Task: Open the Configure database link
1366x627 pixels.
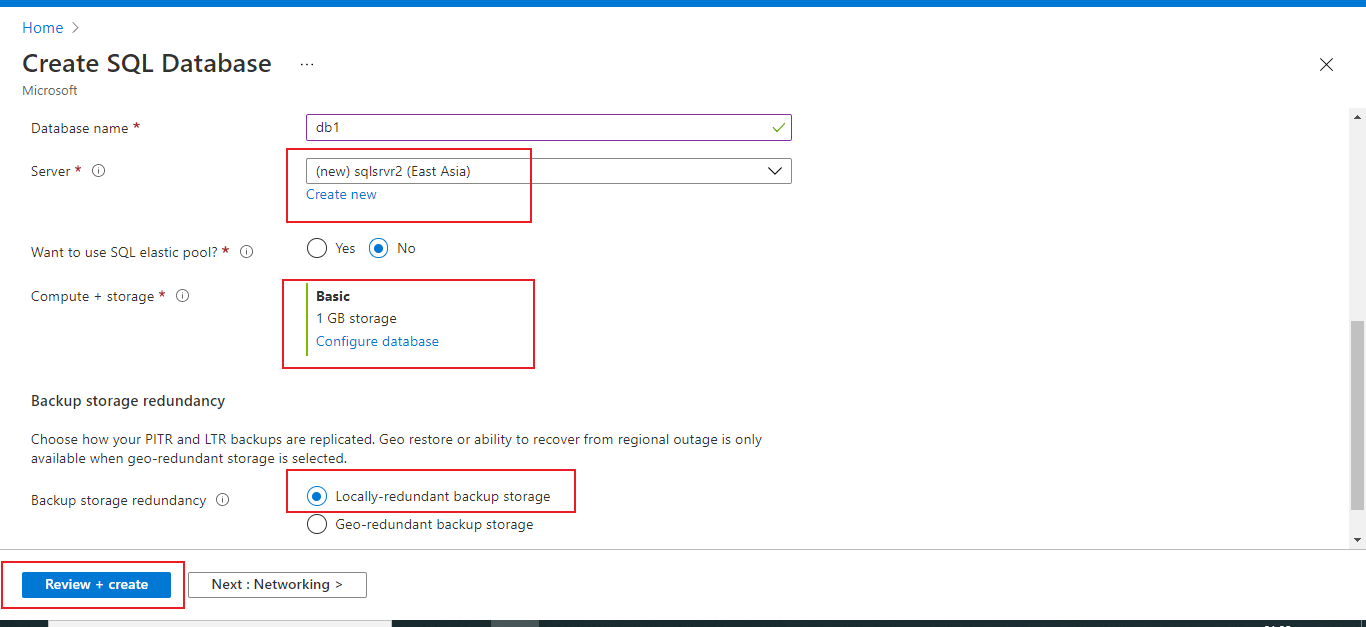Action: (x=377, y=341)
